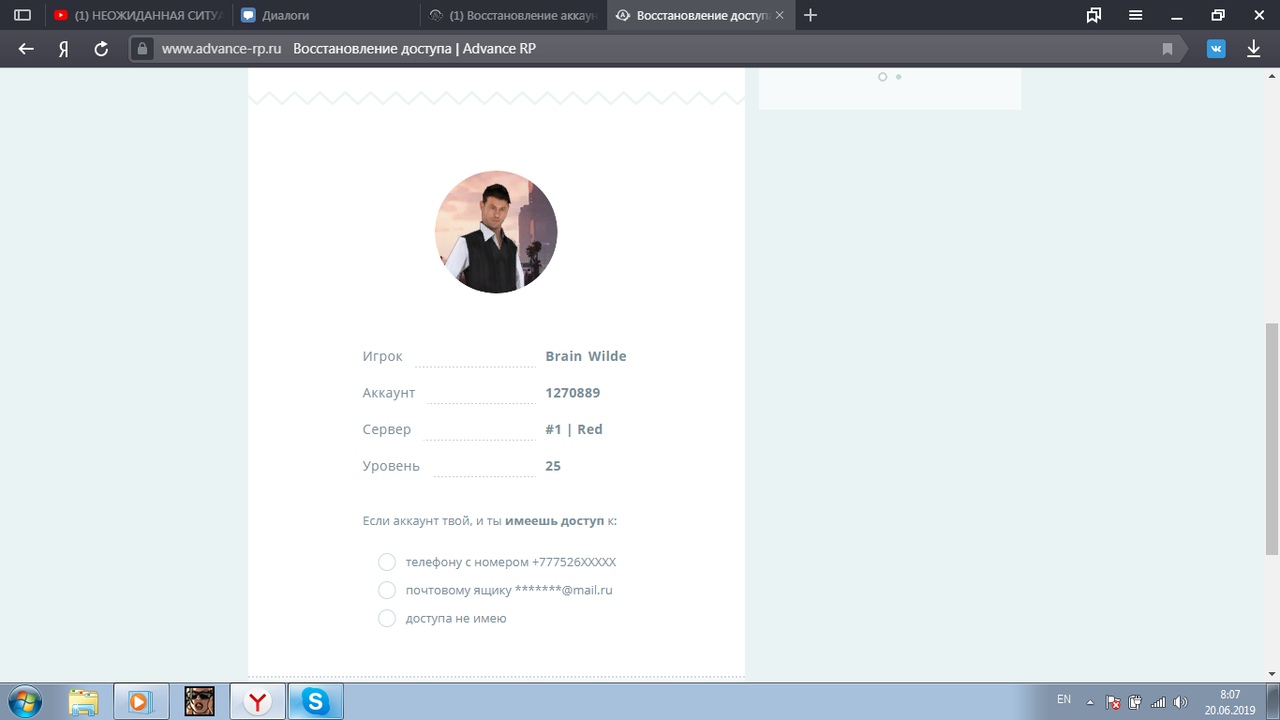Viewport: 1280px width, 720px height.
Task: Switch to the Диалоги tab
Action: click(325, 15)
